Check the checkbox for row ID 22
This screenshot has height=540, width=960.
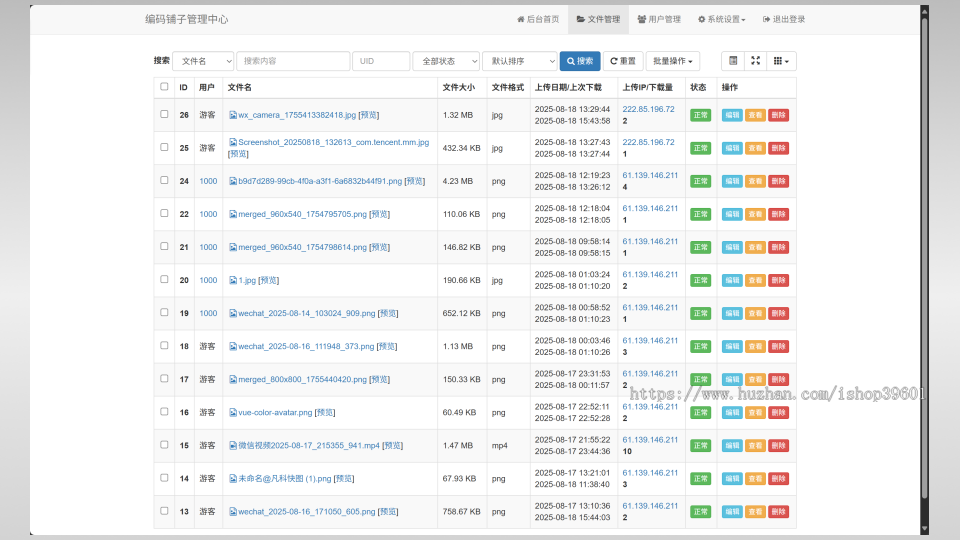click(164, 213)
